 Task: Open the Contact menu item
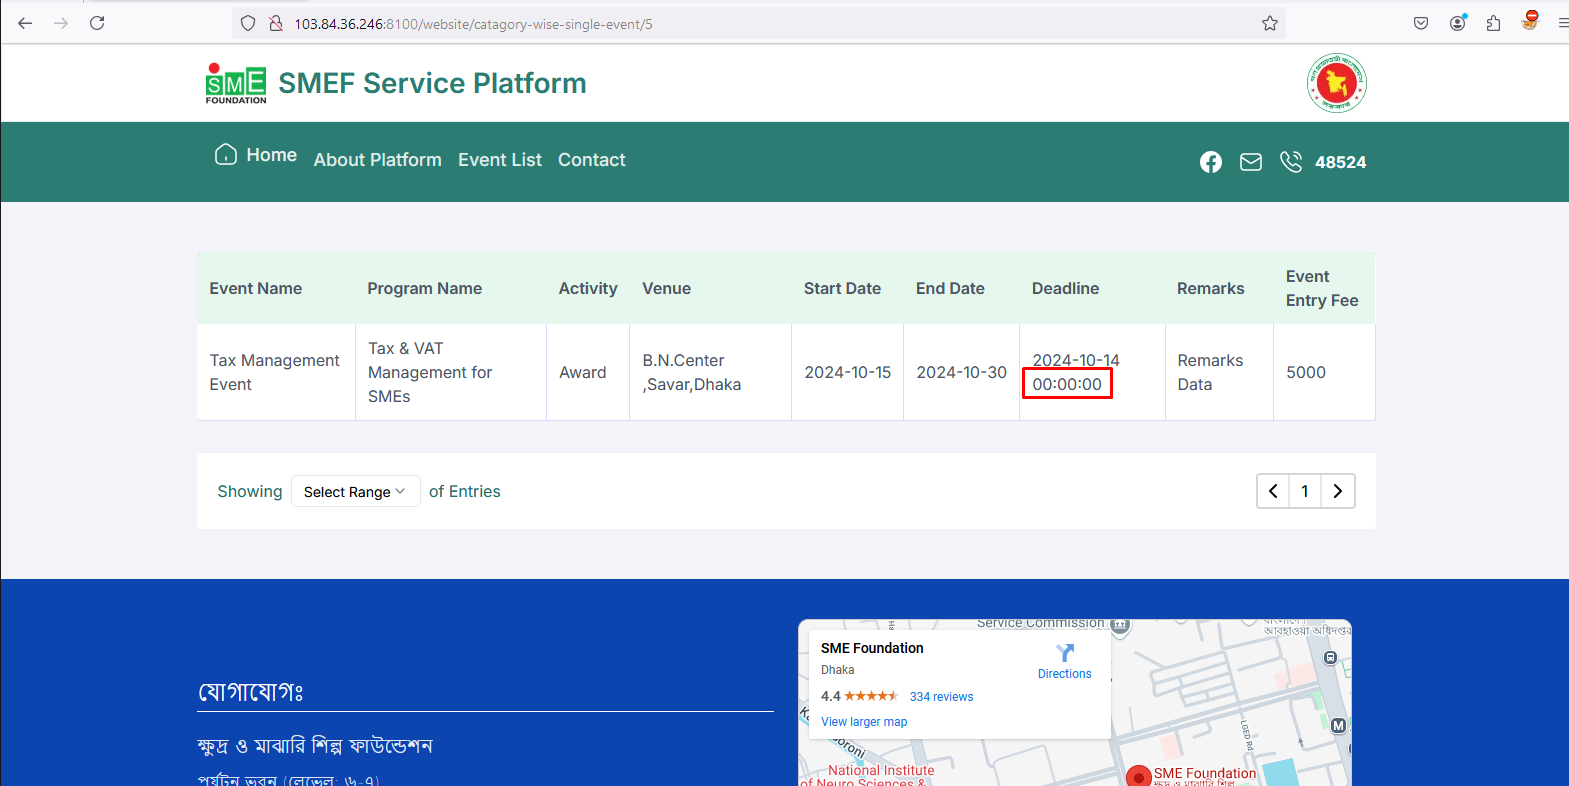(592, 160)
